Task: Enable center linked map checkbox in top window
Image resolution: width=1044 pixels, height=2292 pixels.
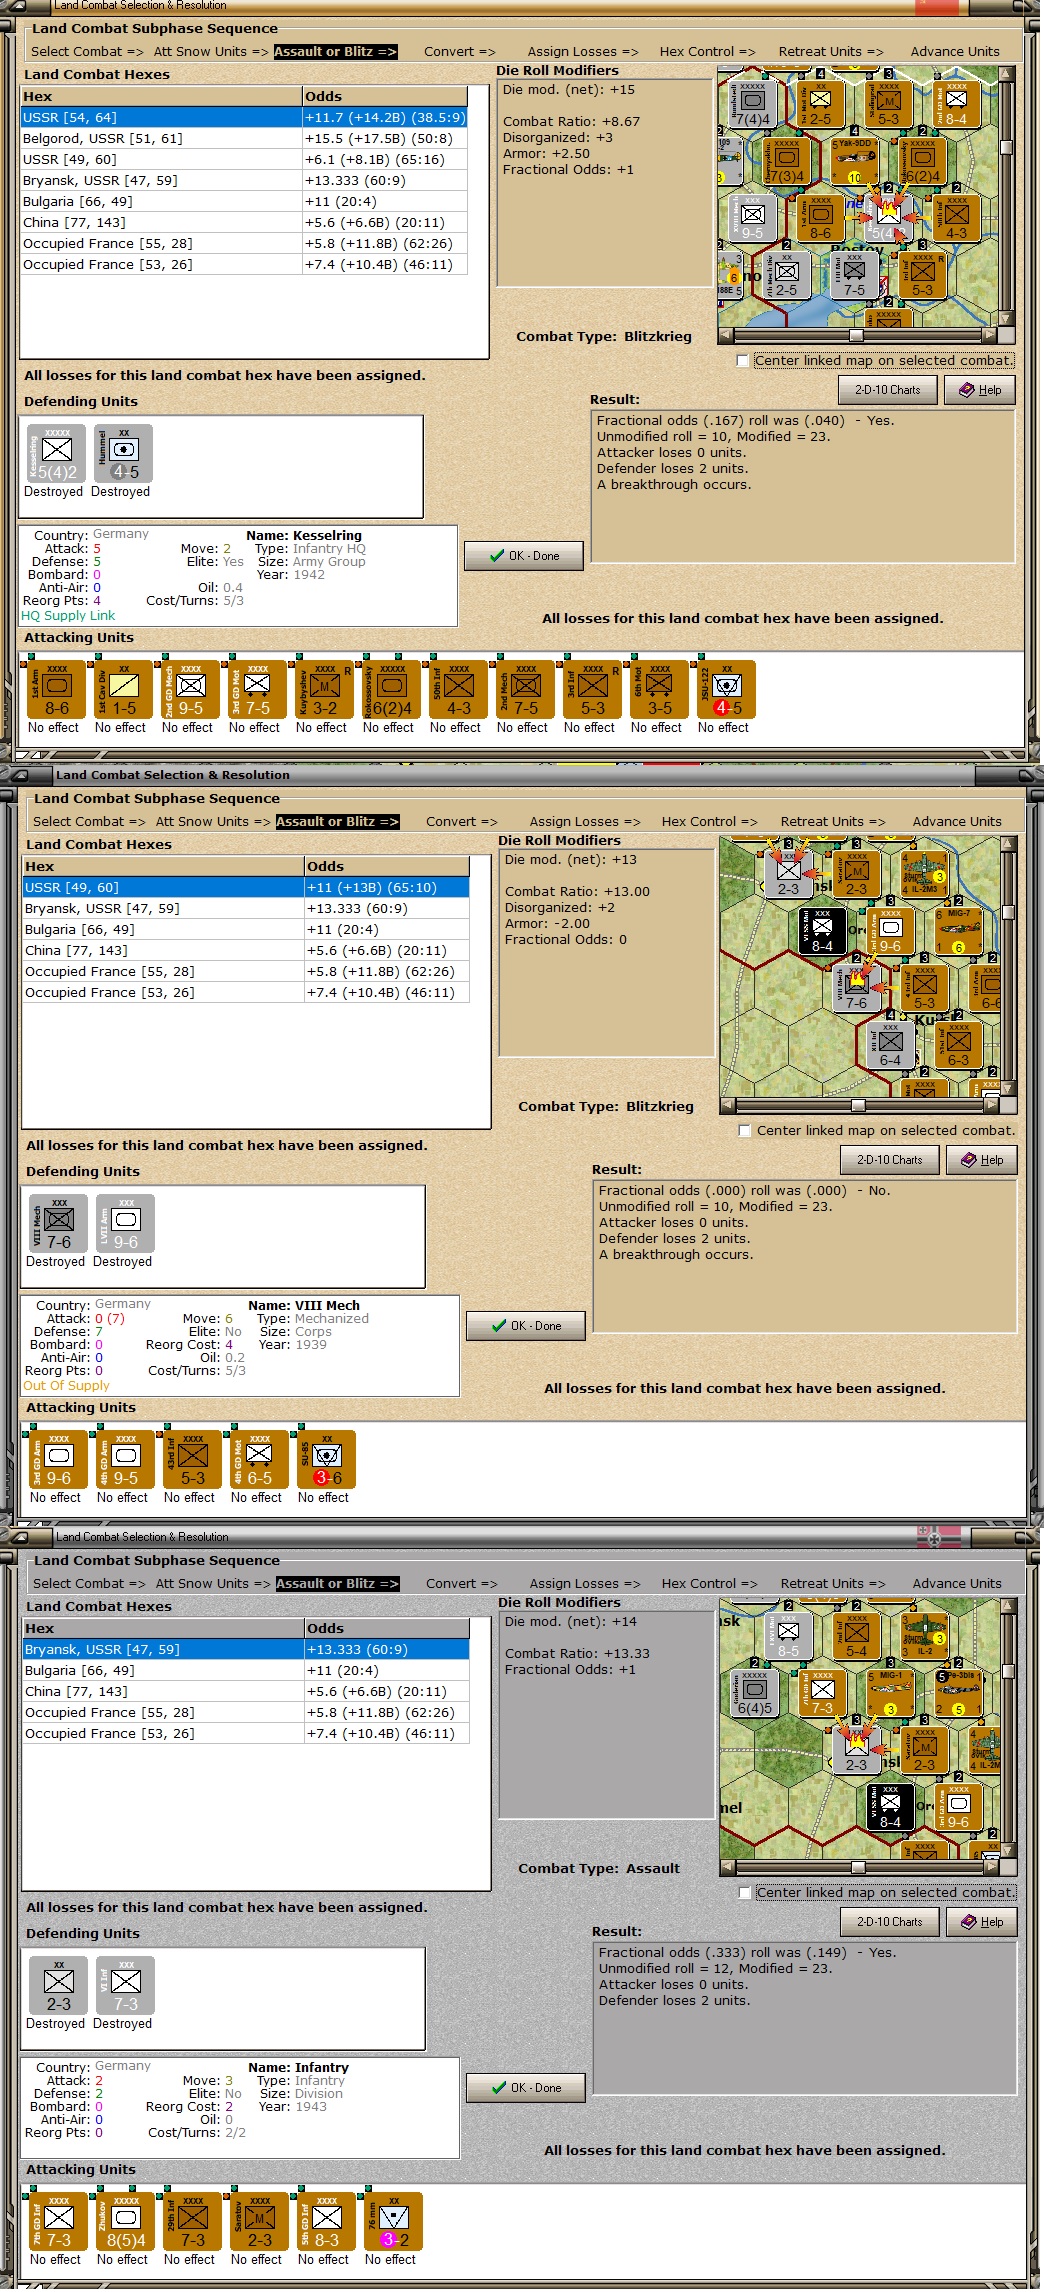Action: [742, 361]
